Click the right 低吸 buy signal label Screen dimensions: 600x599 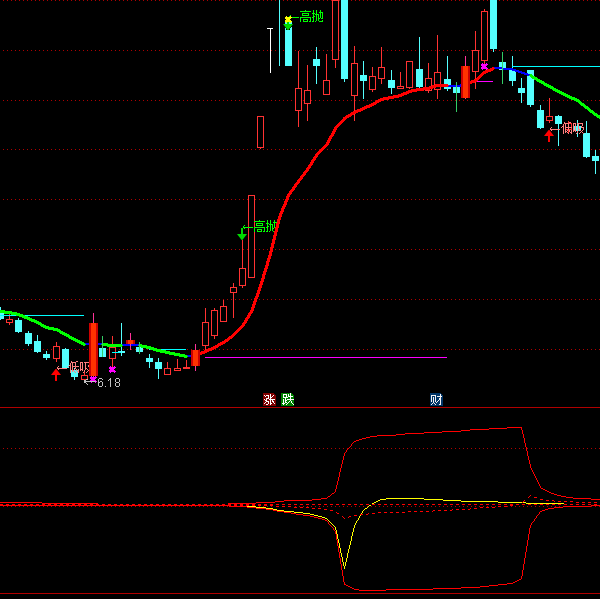pos(571,128)
